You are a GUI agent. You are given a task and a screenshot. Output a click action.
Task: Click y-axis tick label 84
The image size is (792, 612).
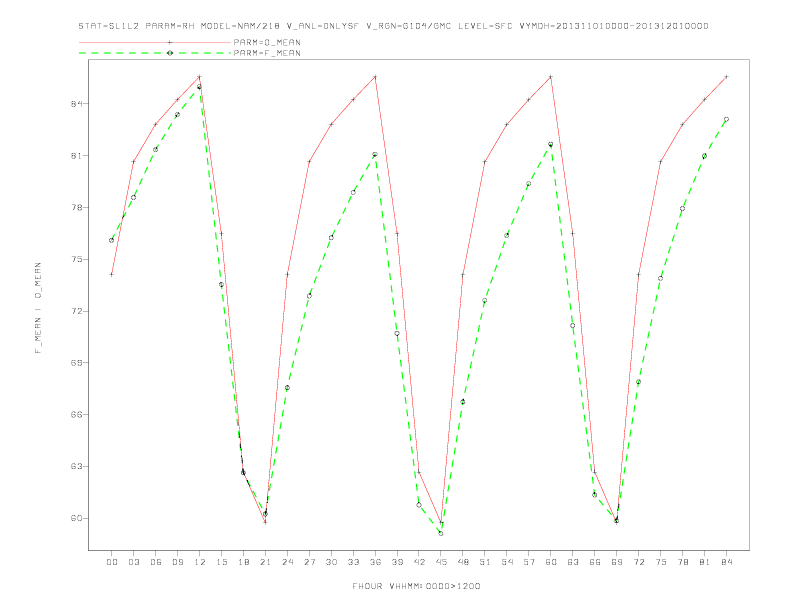pos(76,104)
